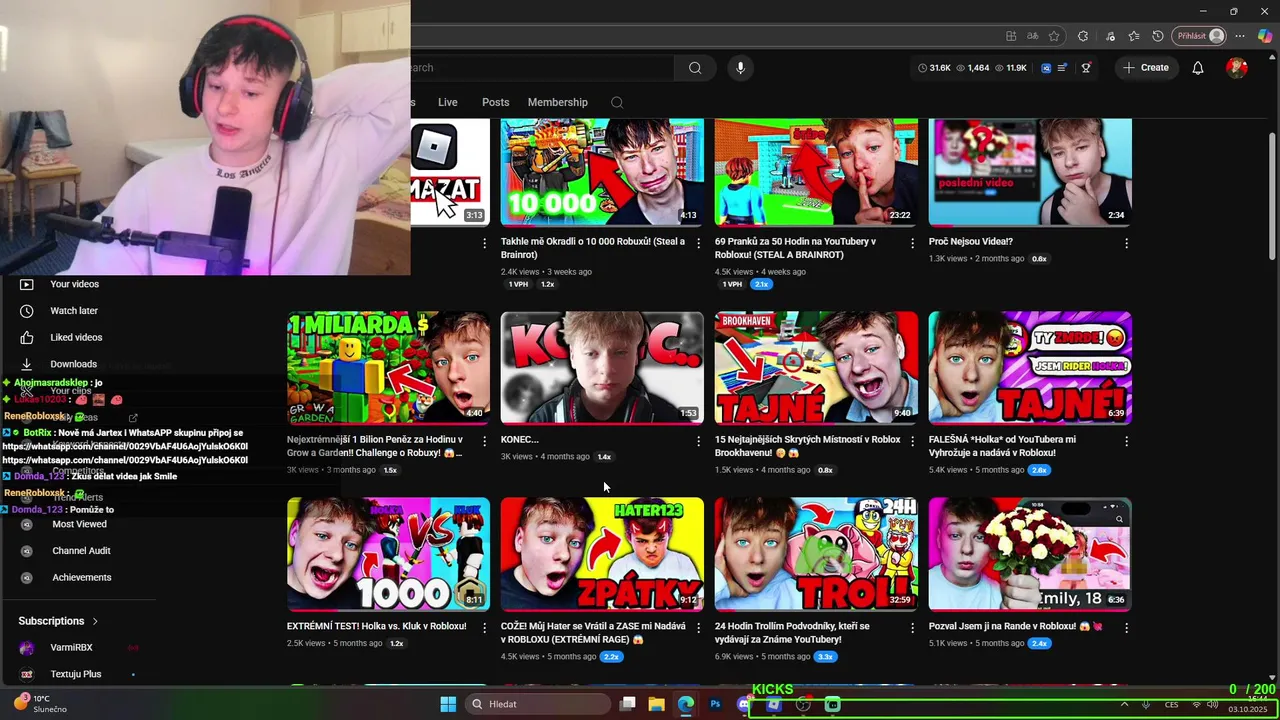Show hidden system tray icons chevron
Viewport: 1280px width, 720px height.
click(1124, 704)
